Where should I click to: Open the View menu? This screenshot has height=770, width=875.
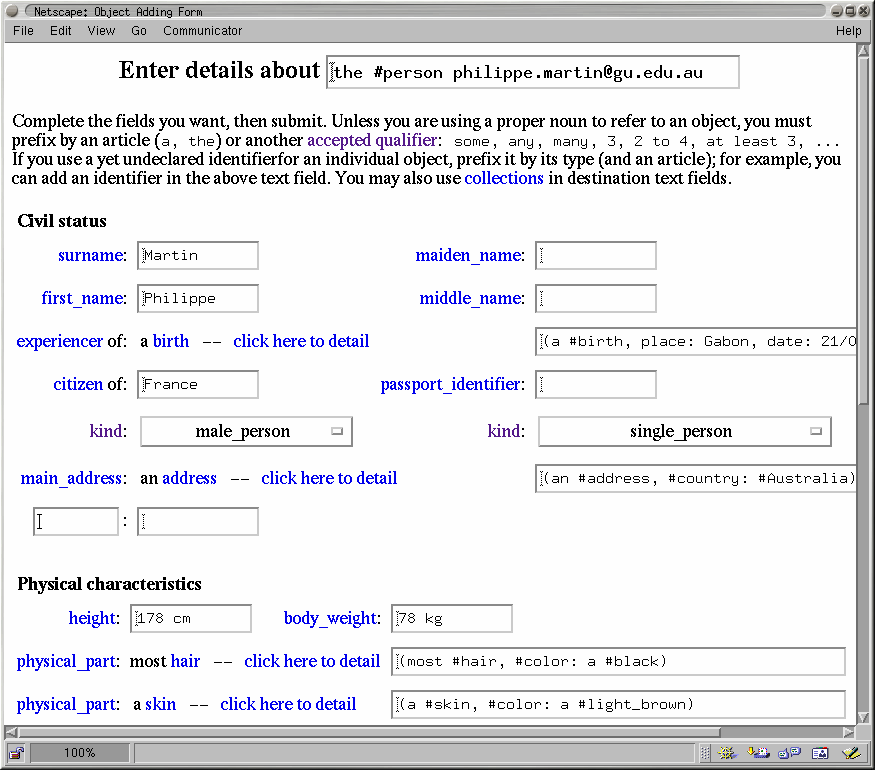(x=101, y=31)
